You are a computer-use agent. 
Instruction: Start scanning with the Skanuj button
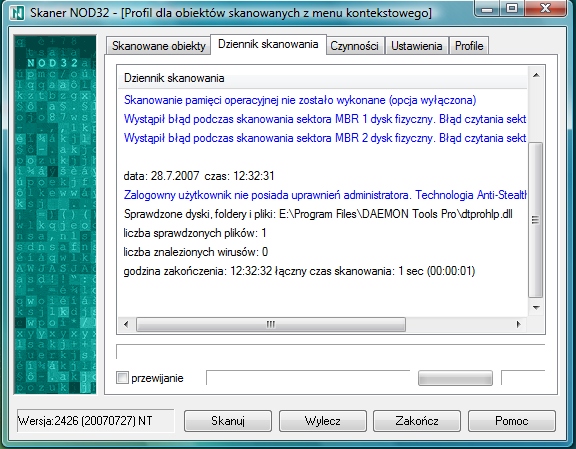[x=228, y=421]
